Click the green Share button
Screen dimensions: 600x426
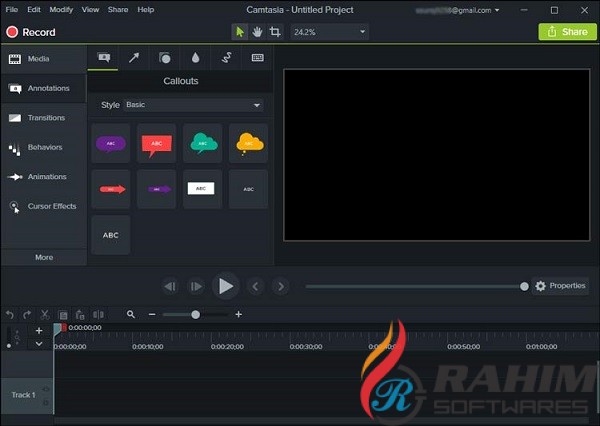coord(566,32)
